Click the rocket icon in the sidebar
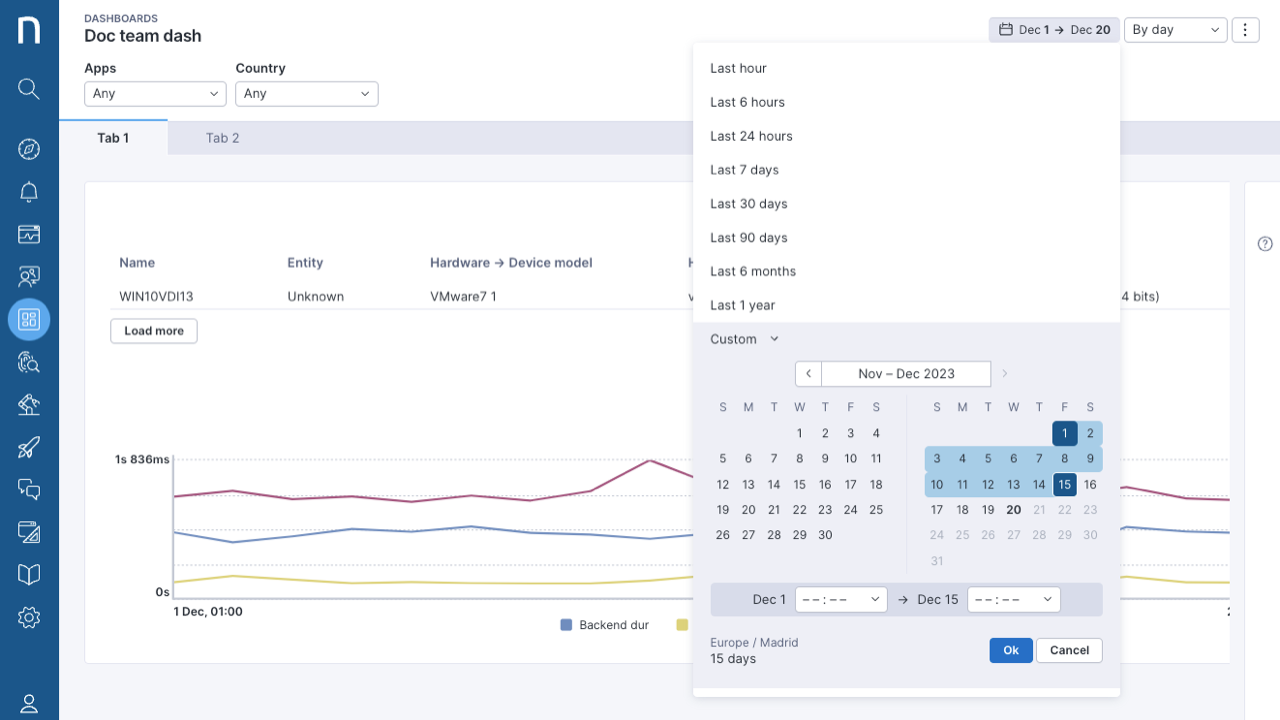The image size is (1280, 720). pyautogui.click(x=29, y=447)
